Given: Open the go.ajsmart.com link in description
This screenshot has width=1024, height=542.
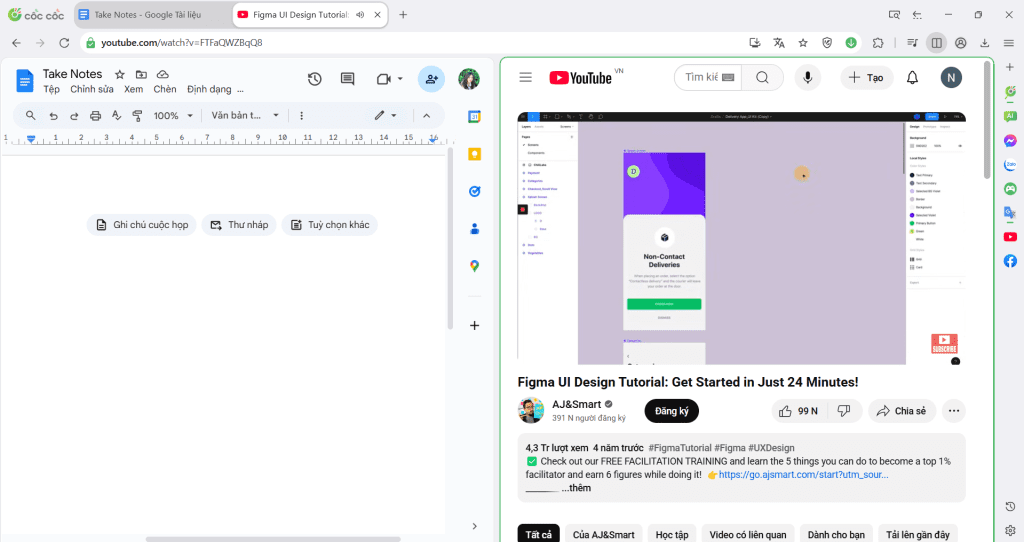Looking at the screenshot, I should pos(803,475).
